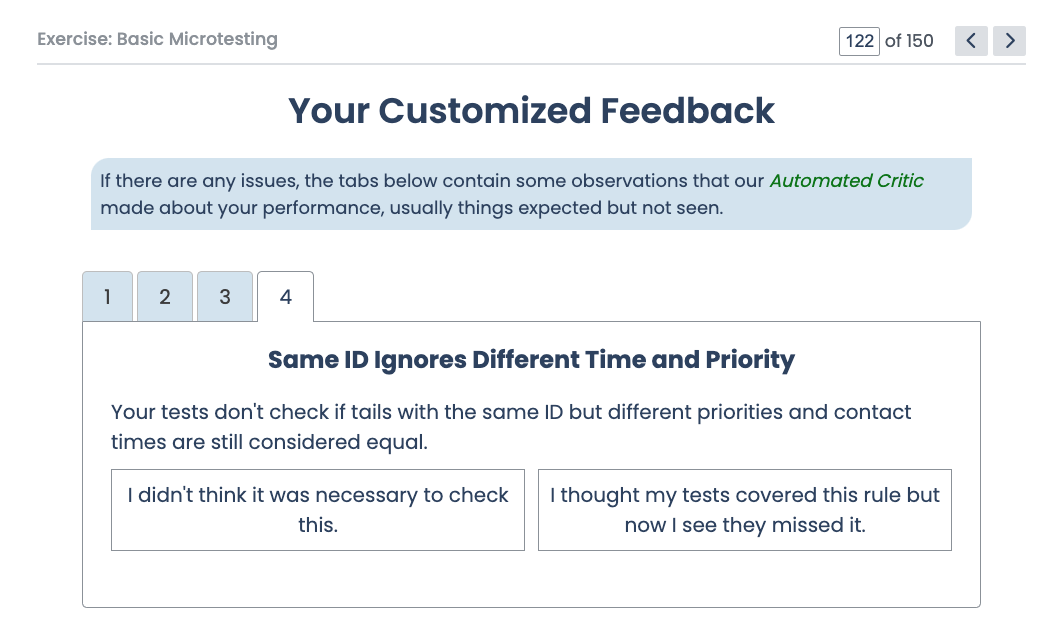The width and height of the screenshot is (1043, 644).
Task: Click the active feedback tab 4
Action: click(x=285, y=297)
